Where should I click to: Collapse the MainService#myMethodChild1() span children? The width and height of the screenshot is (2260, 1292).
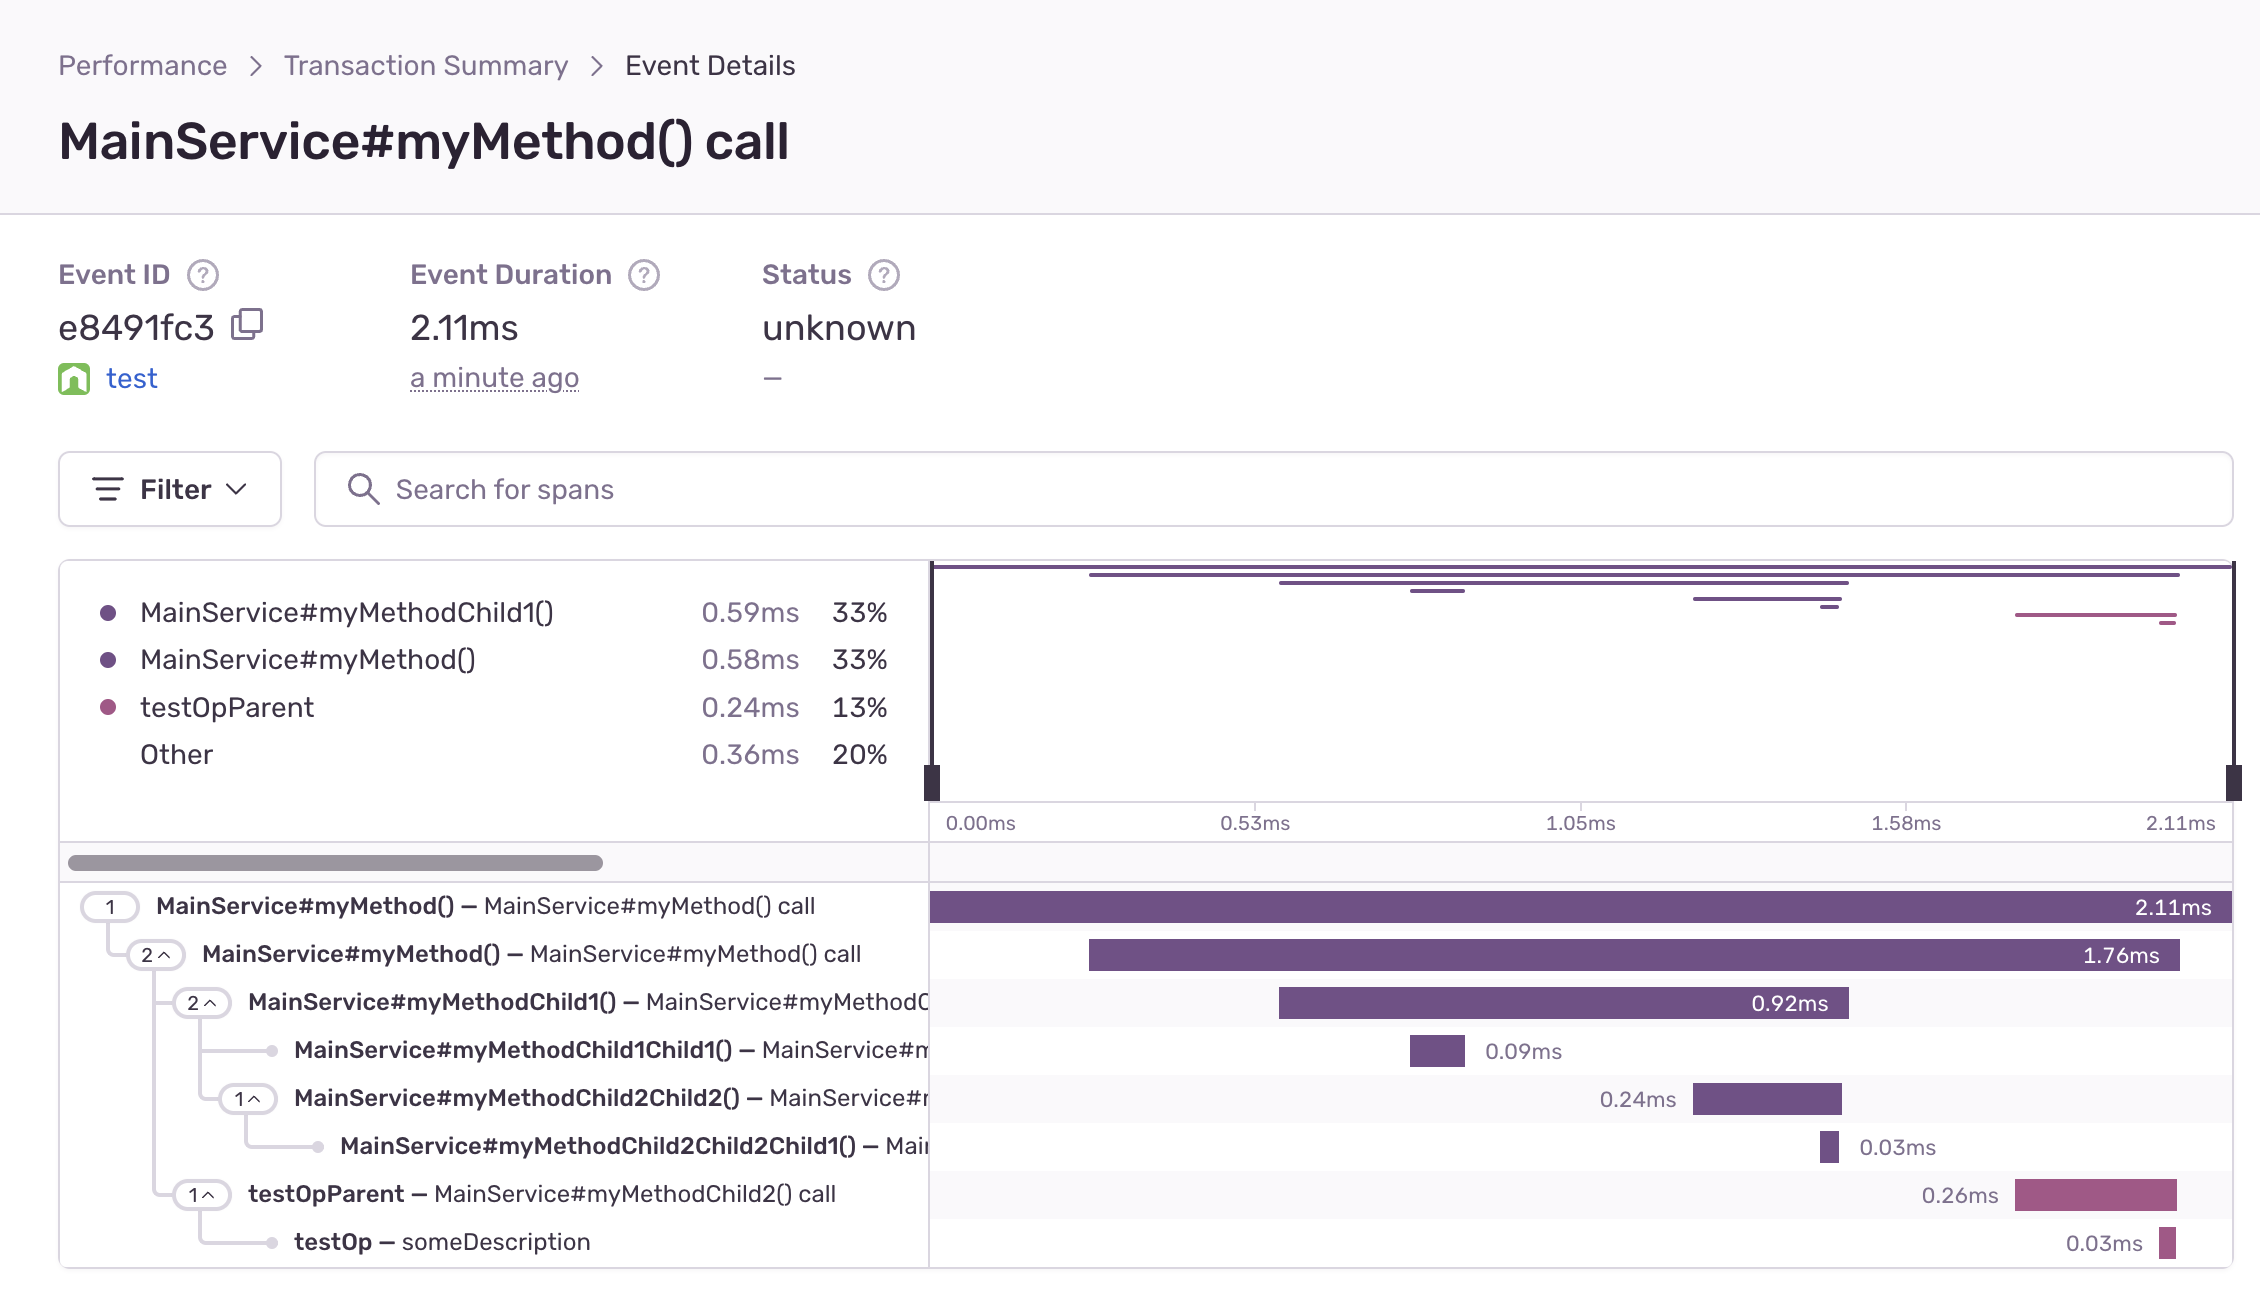coord(201,1003)
